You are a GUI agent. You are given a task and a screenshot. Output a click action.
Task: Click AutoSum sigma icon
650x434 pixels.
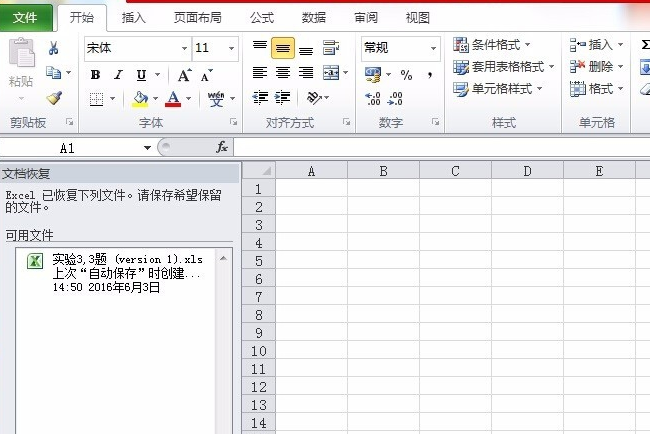(x=645, y=44)
